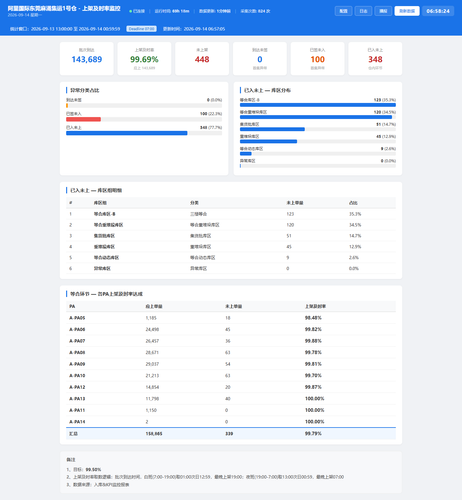
Task: Click the 348 (77.7%) label
Action: coord(211,127)
